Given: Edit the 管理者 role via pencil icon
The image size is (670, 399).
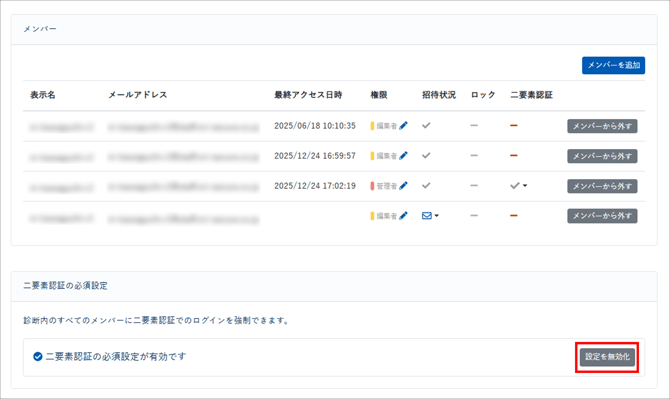Looking at the screenshot, I should pos(403,185).
